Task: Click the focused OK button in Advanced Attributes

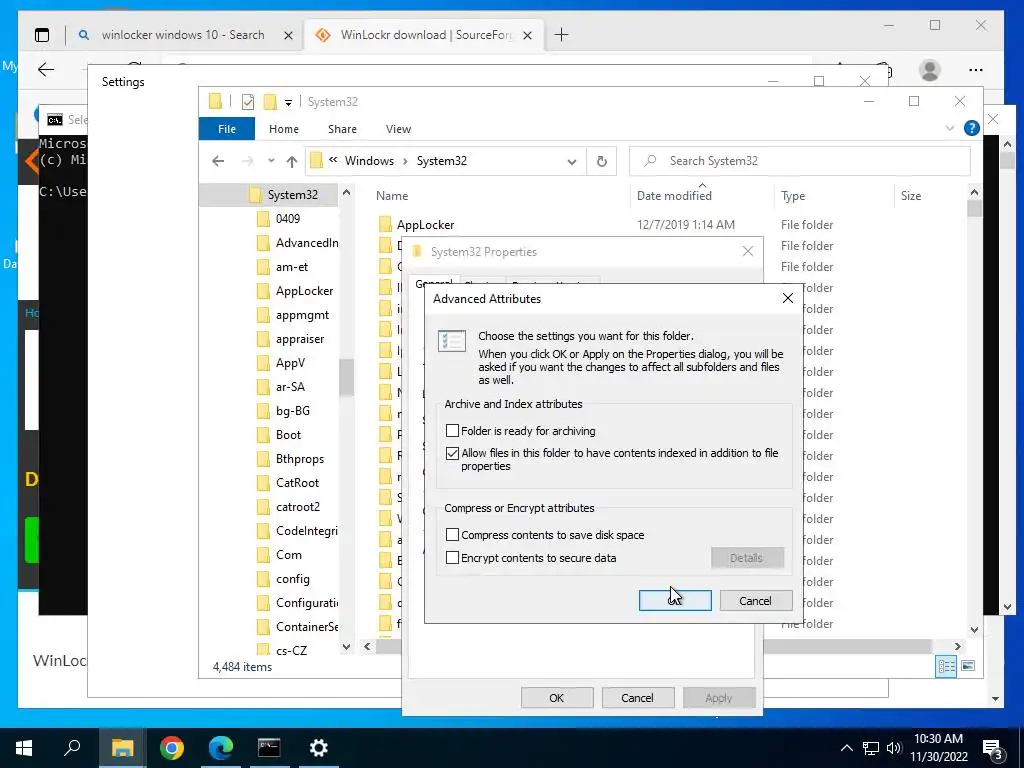Action: click(675, 601)
